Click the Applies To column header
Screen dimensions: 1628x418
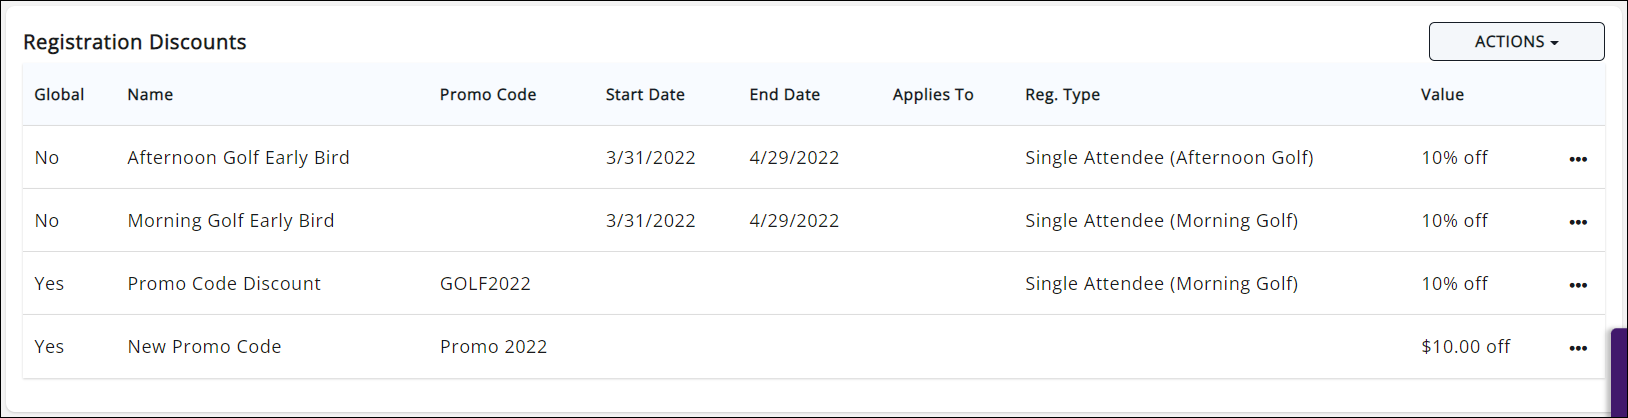pos(933,95)
